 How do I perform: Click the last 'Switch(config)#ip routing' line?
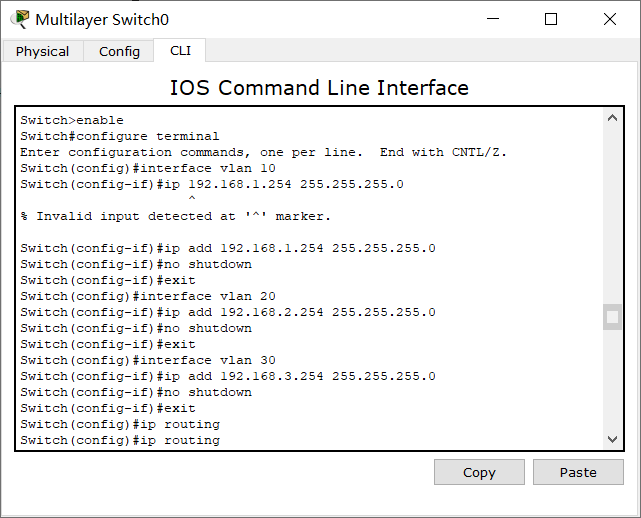[x=120, y=440]
